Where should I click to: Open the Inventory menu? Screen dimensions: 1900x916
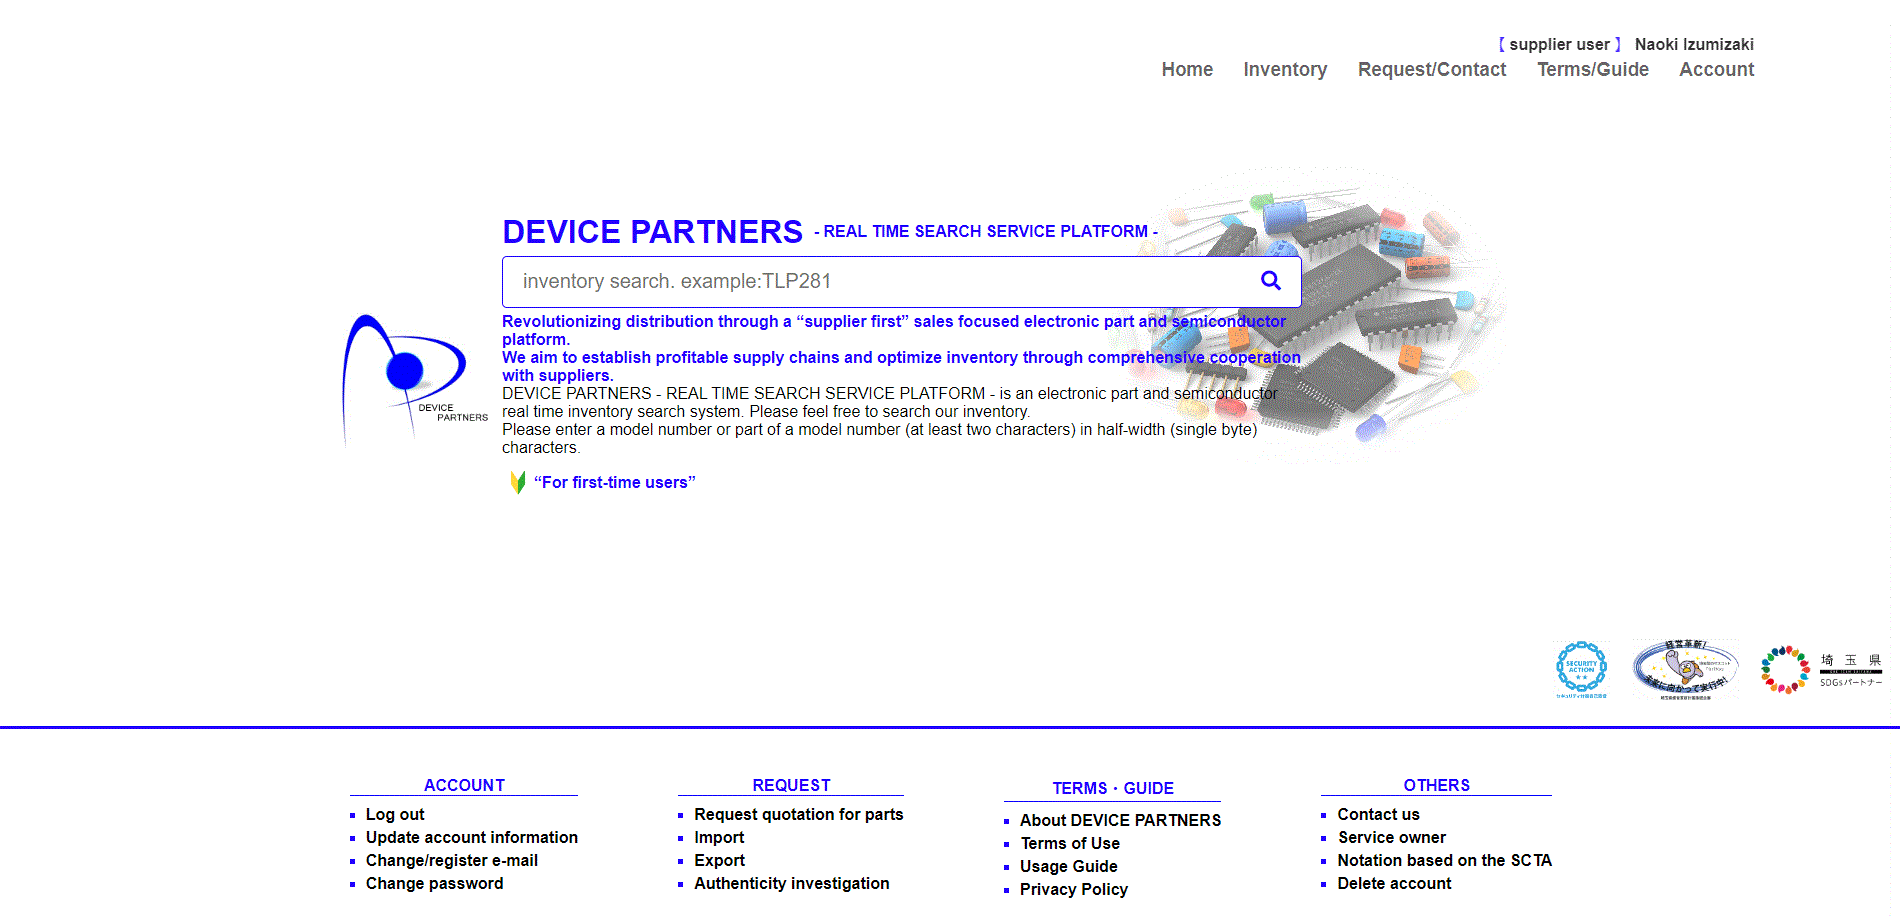(1285, 69)
